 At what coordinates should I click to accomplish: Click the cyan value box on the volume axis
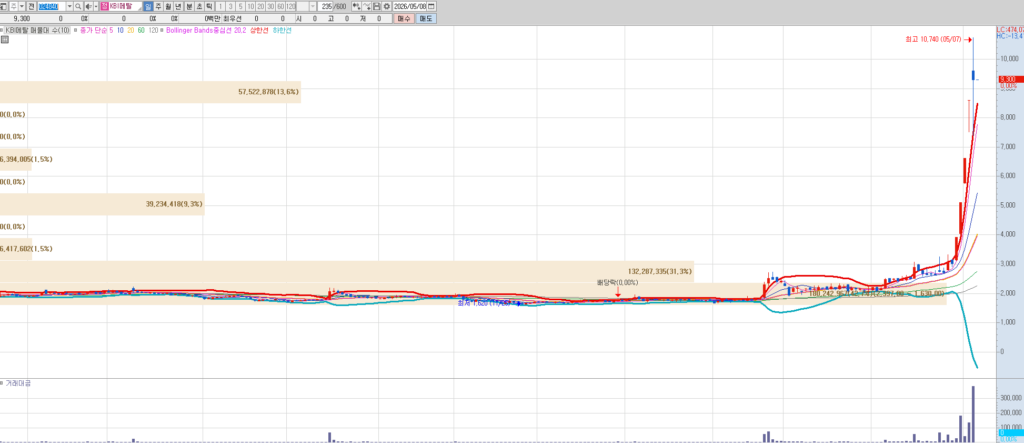(x=1011, y=434)
